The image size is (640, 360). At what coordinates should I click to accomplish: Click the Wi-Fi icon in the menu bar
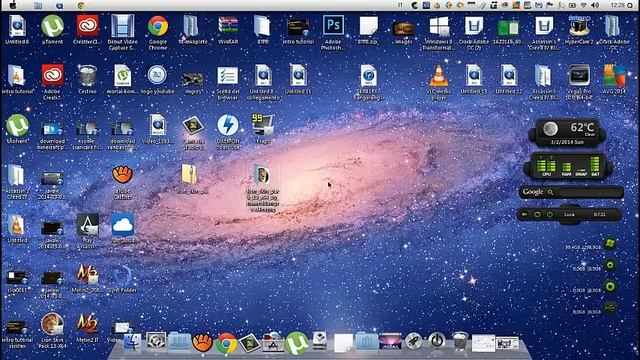584,5
